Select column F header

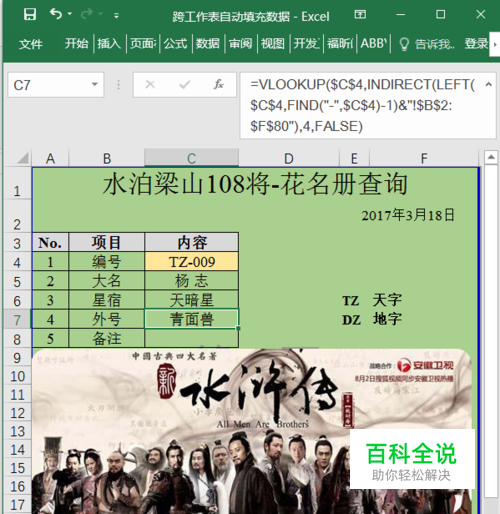(x=424, y=158)
